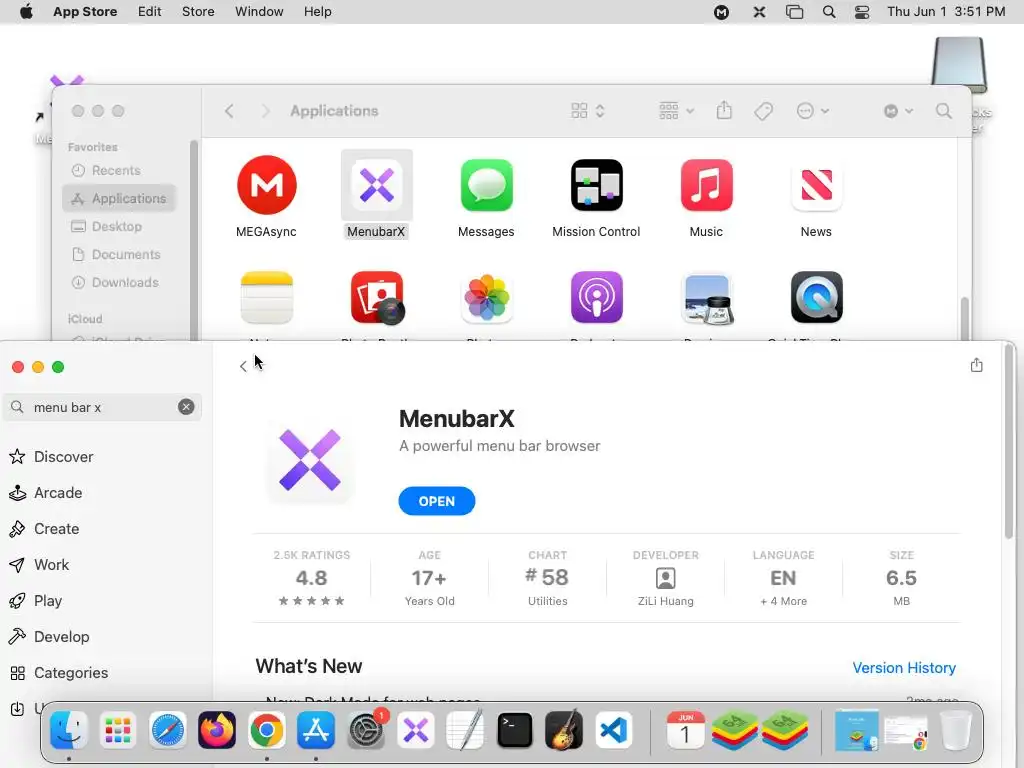This screenshot has width=1024, height=768.
Task: Go forward in Finder window
Action: coord(265,111)
